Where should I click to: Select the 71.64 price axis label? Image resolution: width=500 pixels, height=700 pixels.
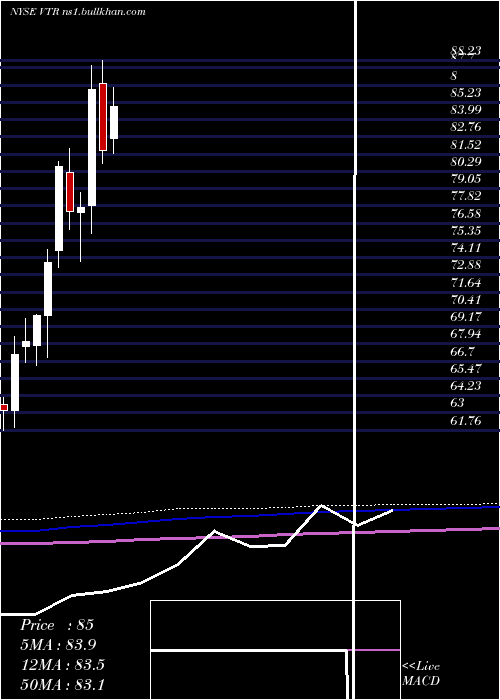466,282
